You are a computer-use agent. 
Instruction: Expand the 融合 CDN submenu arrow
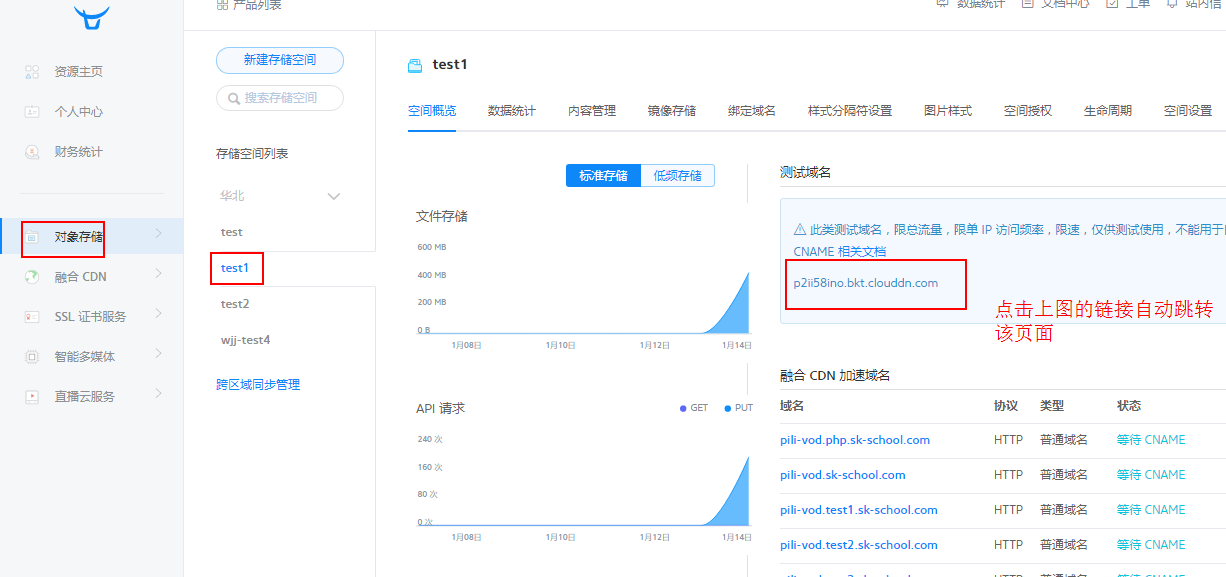click(x=158, y=275)
